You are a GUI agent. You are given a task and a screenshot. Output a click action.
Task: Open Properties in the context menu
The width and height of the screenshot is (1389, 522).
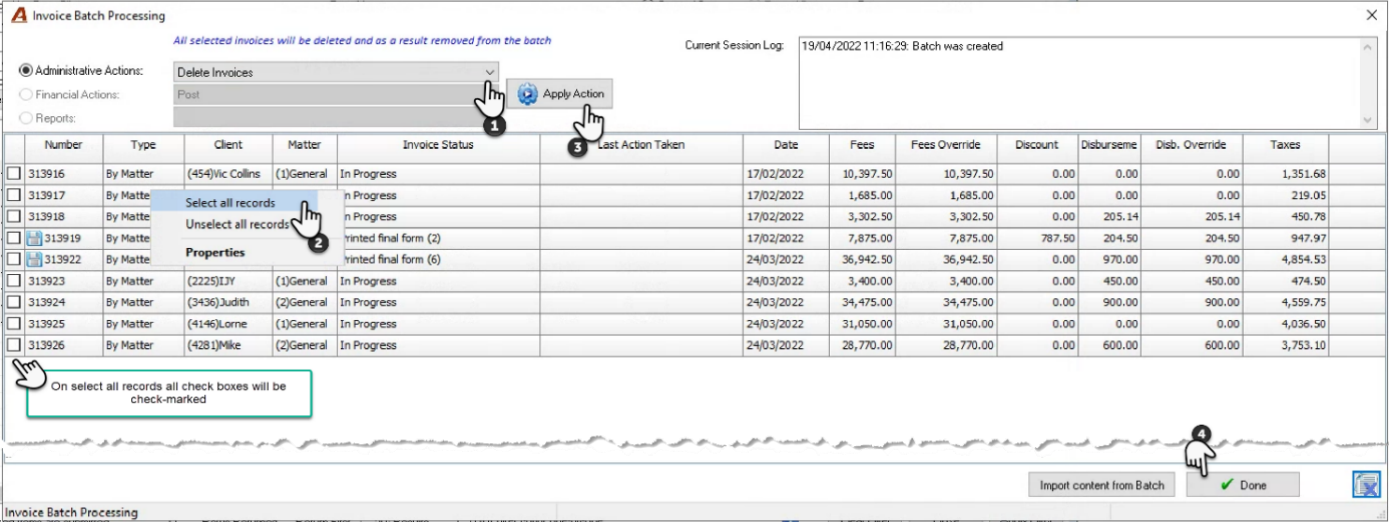pyautogui.click(x=215, y=253)
